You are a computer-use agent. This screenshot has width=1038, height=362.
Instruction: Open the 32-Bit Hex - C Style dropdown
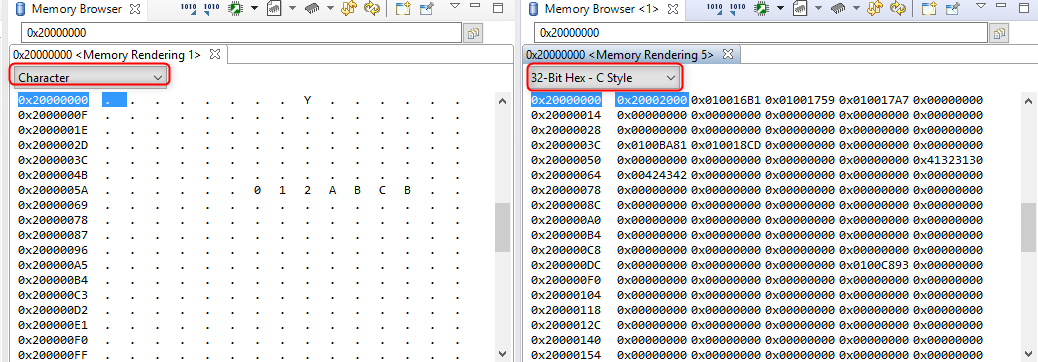click(604, 77)
